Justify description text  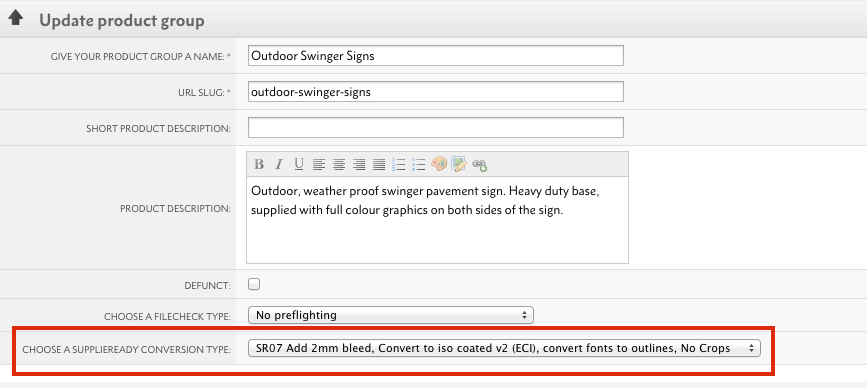click(379, 164)
